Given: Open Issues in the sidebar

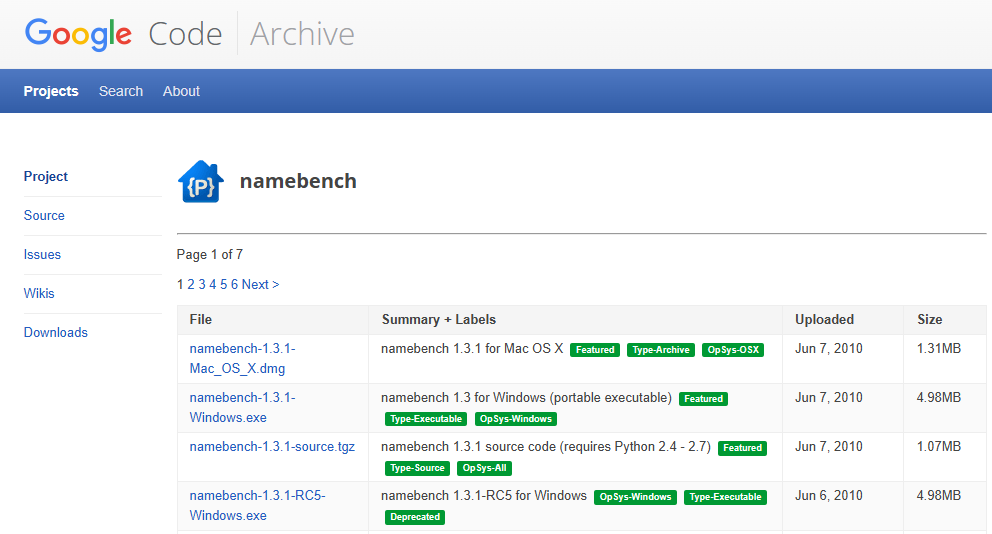Looking at the screenshot, I should tap(42, 255).
